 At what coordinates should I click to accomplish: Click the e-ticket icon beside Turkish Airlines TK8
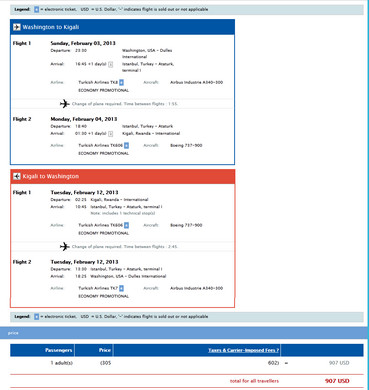coord(122,82)
